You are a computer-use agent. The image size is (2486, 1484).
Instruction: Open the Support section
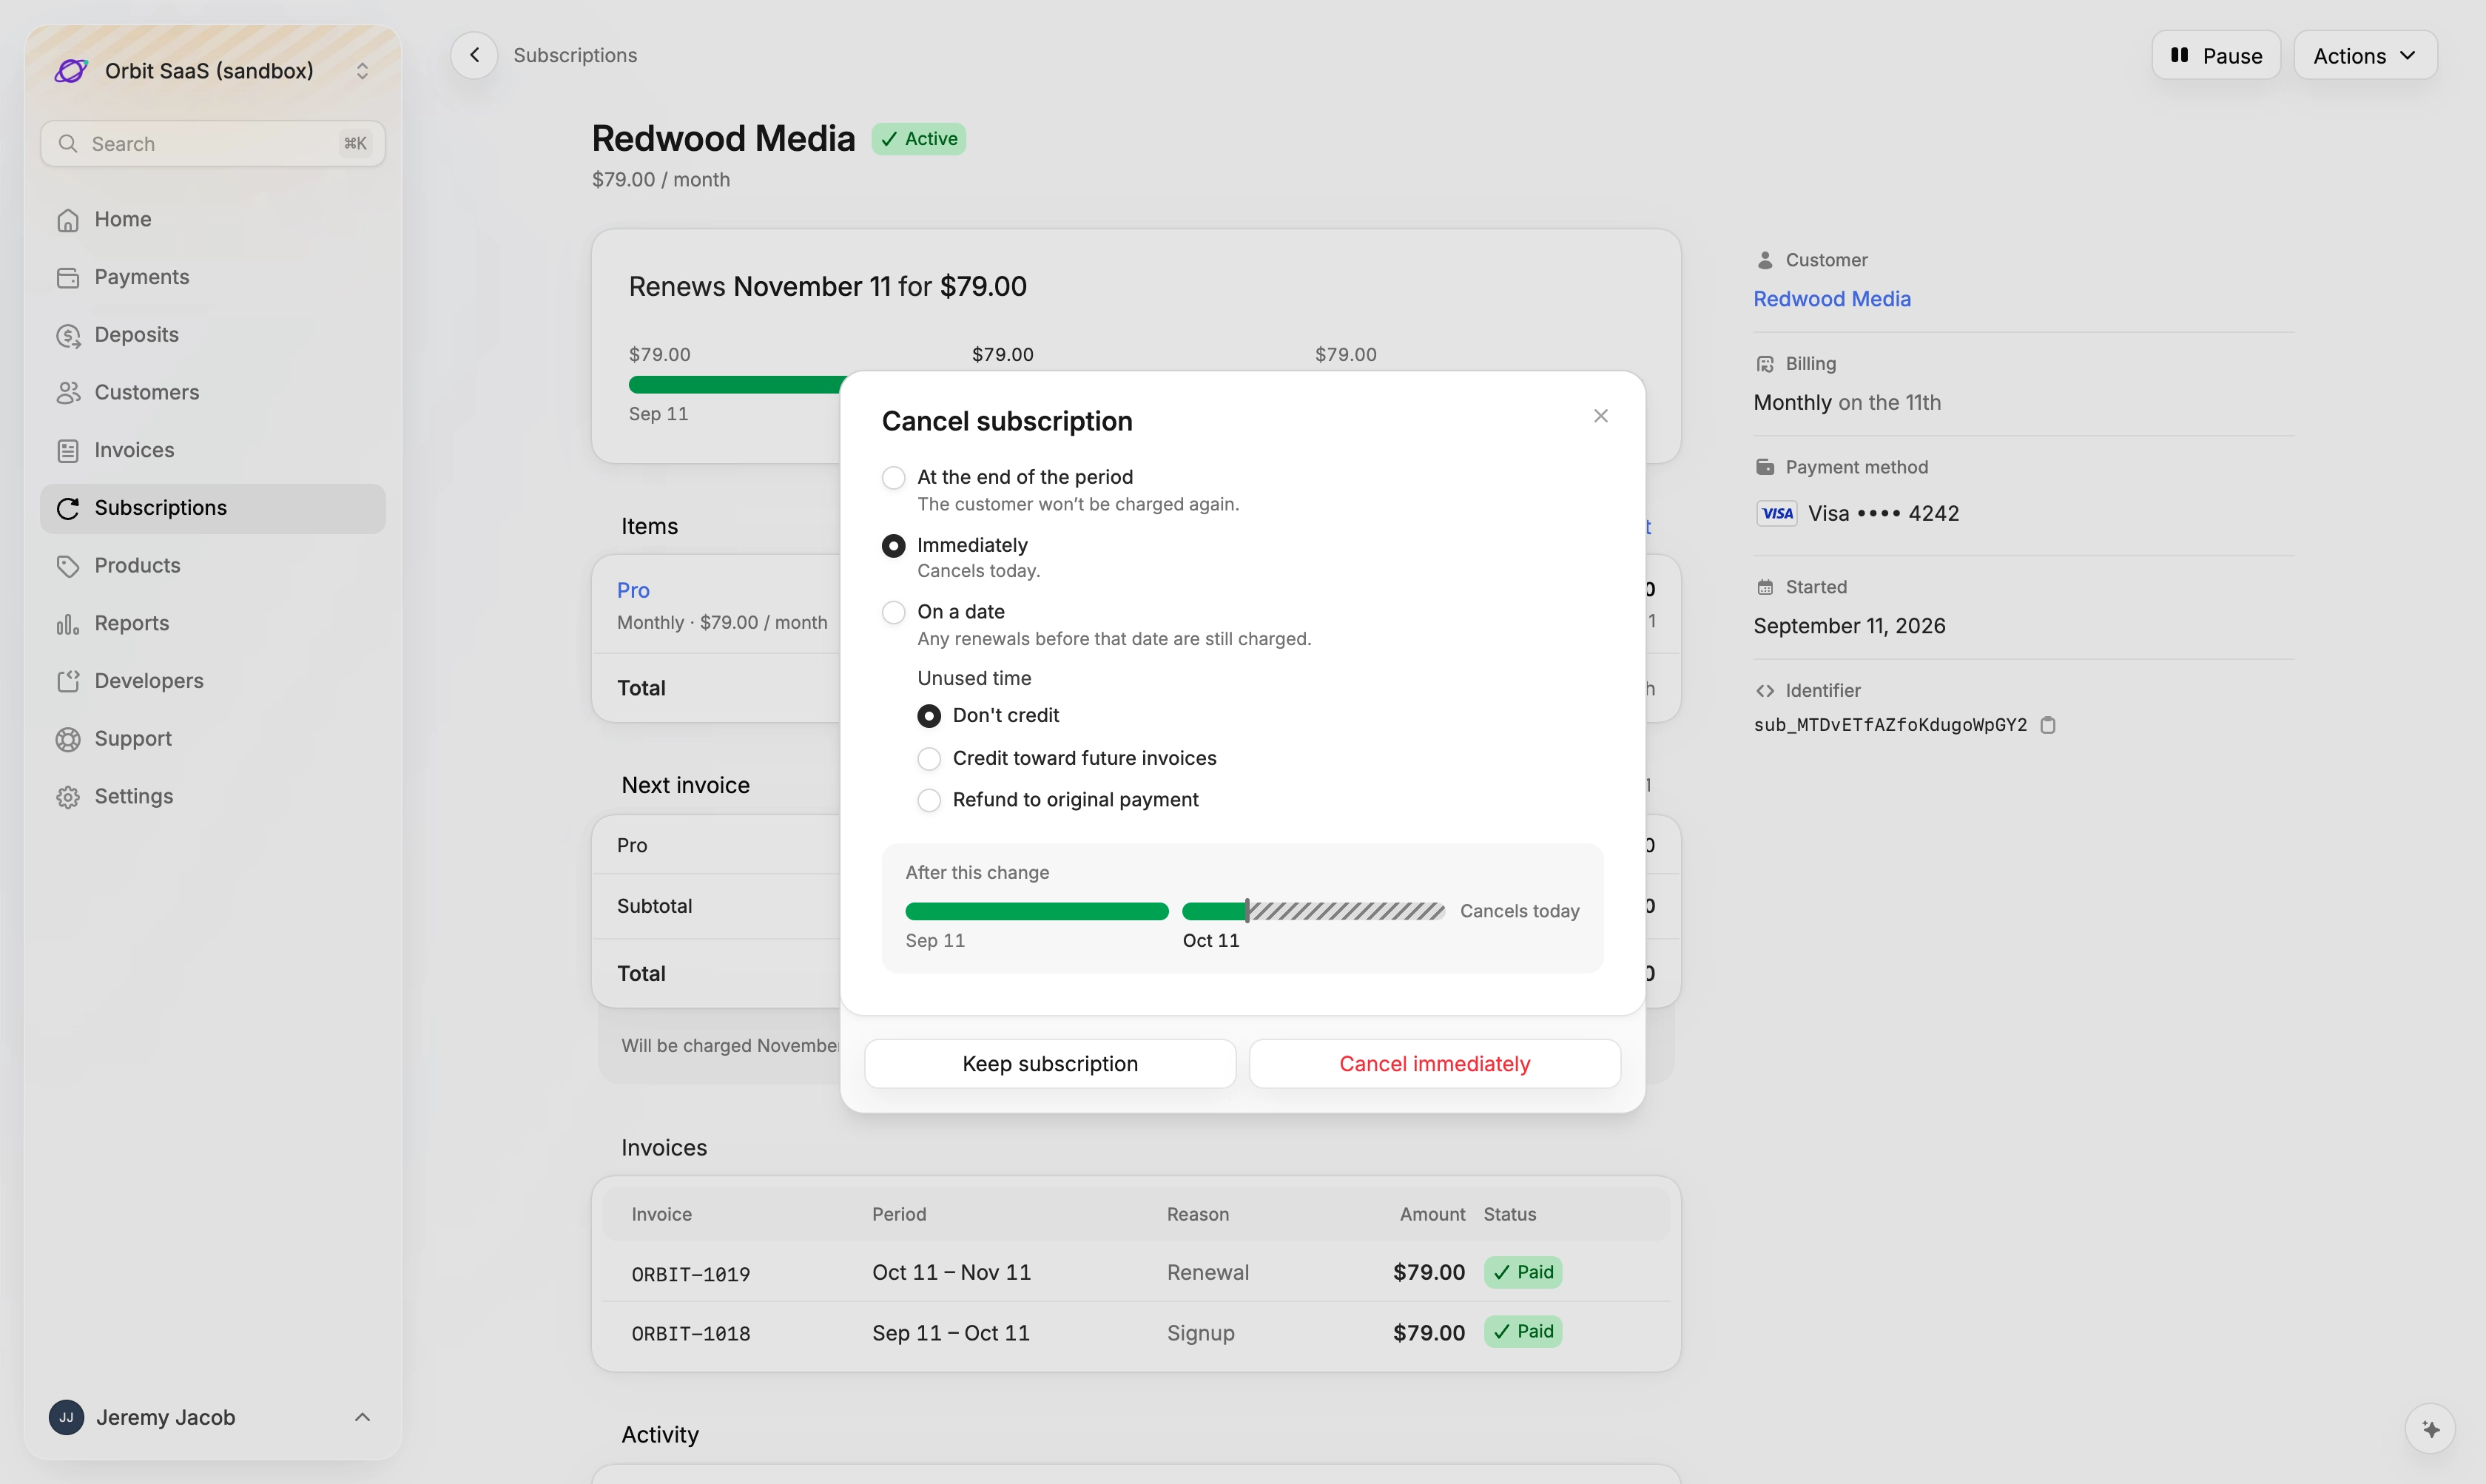pyautogui.click(x=212, y=739)
